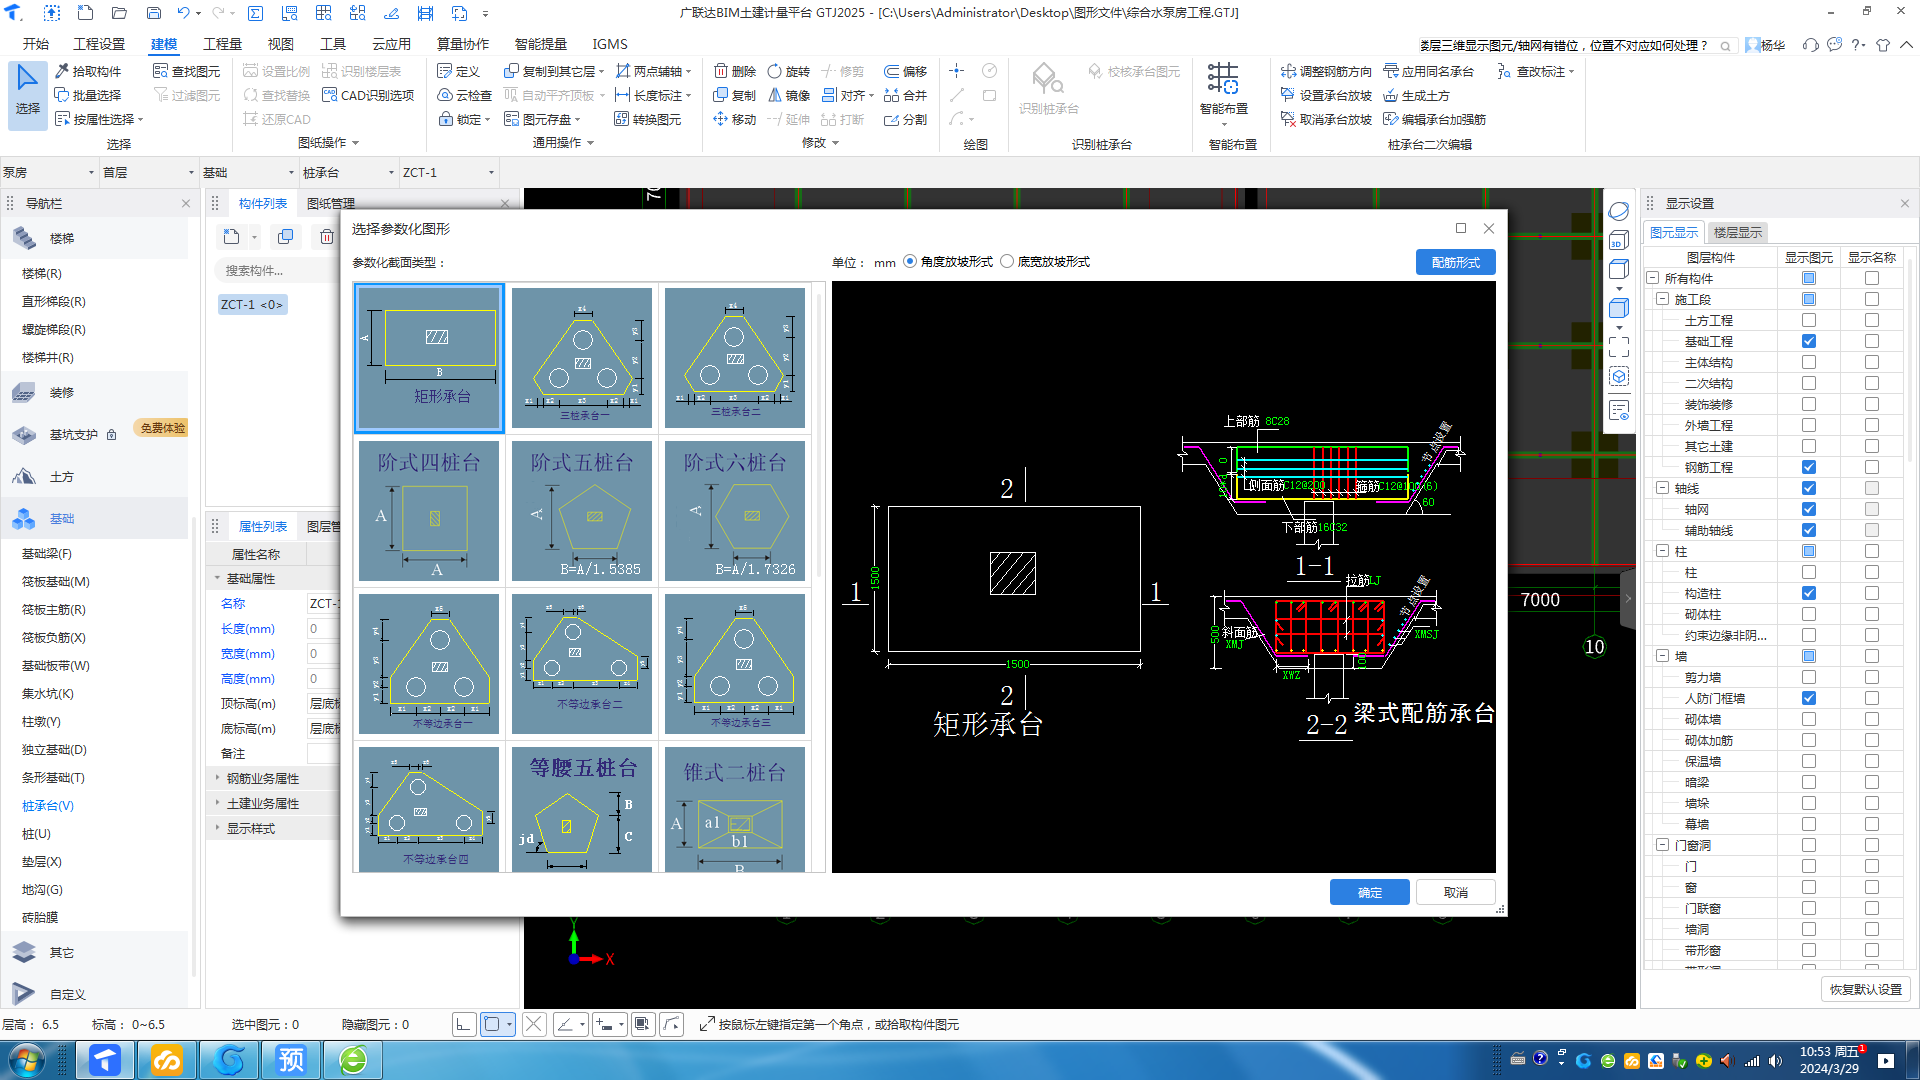Open the Windows Start button
Screen dimensions: 1920x1080
(27, 1059)
